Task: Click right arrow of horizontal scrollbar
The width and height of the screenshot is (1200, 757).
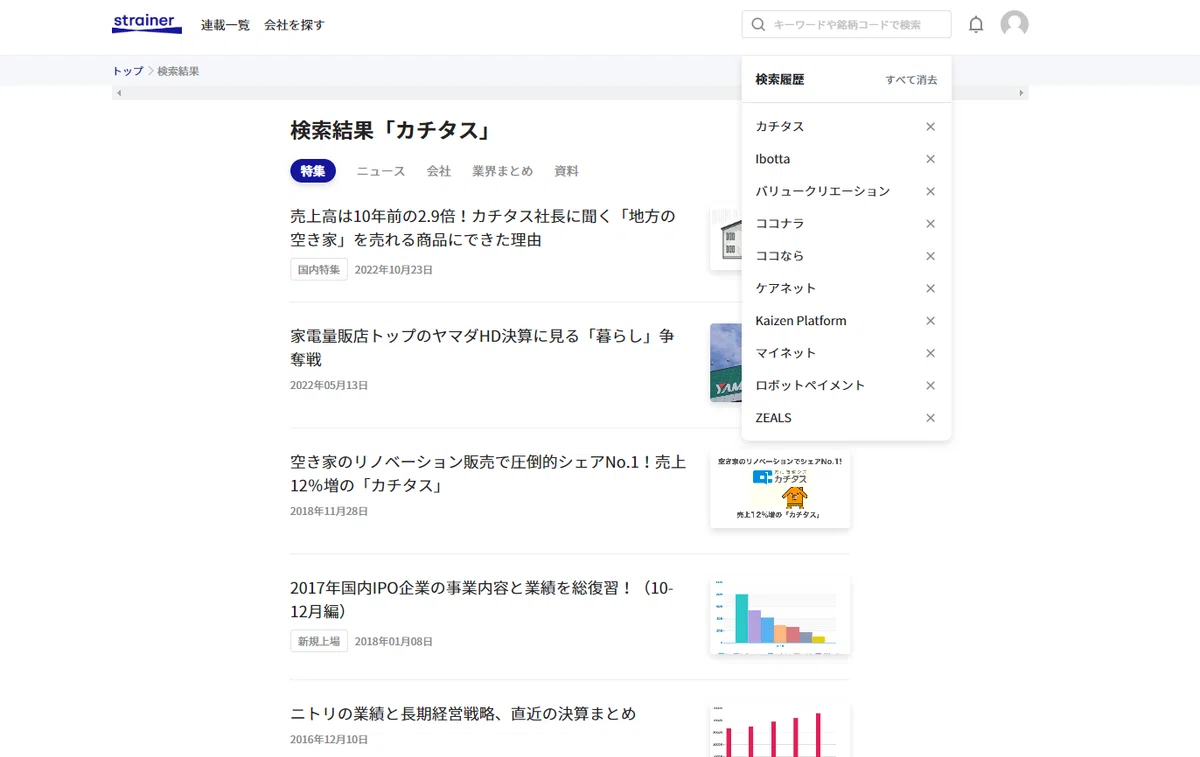Action: pyautogui.click(x=1021, y=93)
